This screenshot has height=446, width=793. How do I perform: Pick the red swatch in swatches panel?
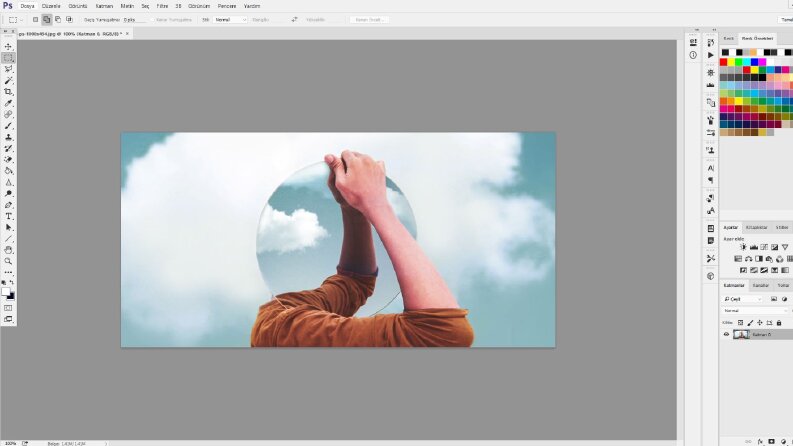724,62
